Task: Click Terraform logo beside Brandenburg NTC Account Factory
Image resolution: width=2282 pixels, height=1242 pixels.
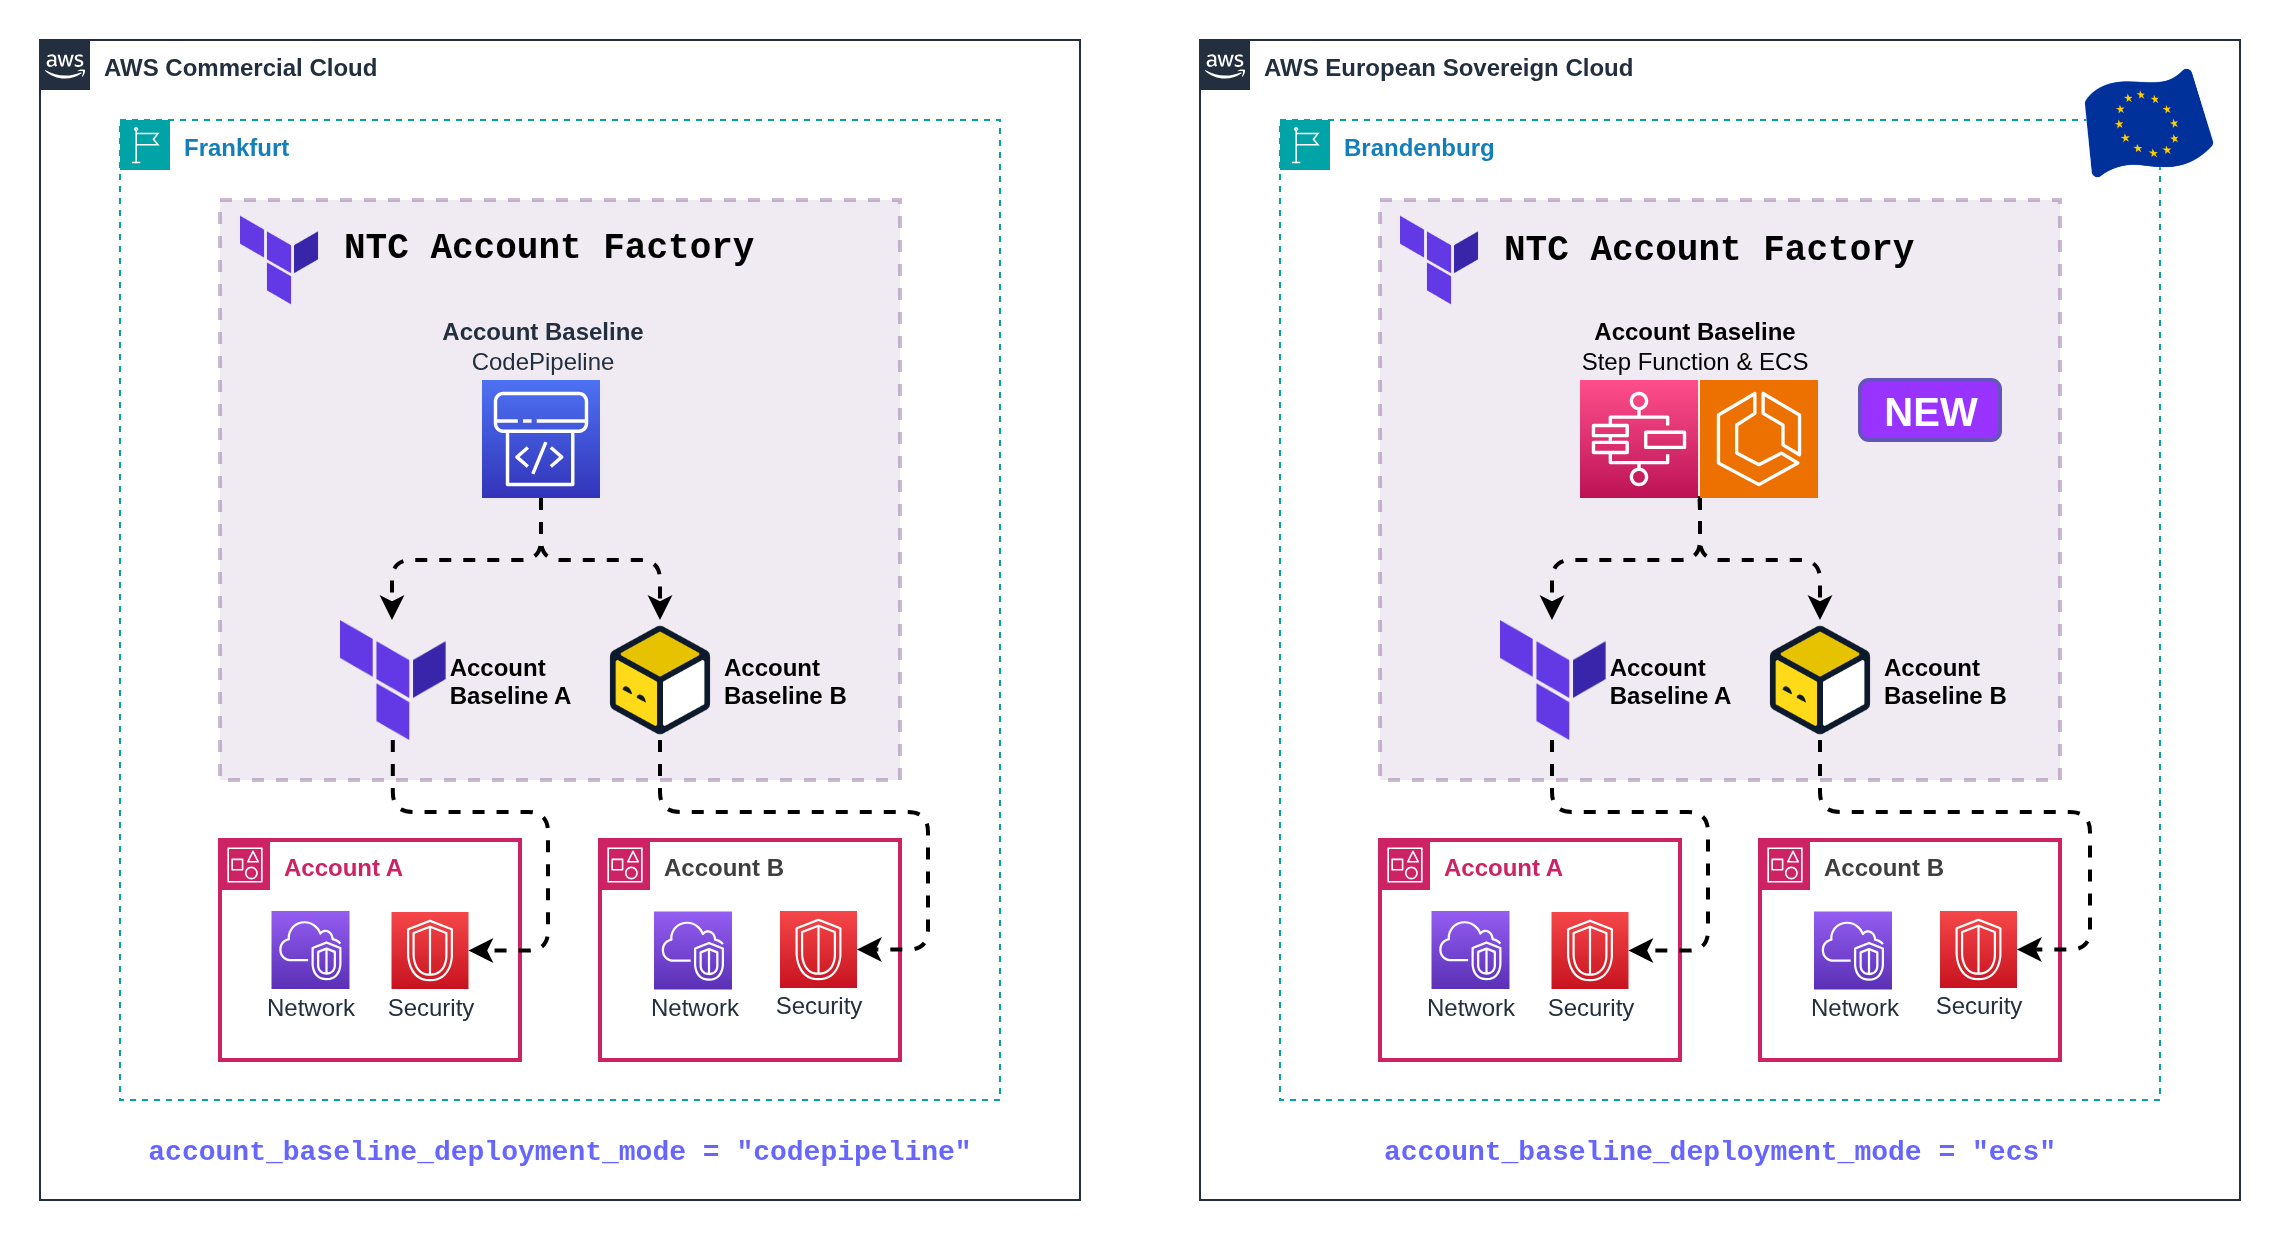Action: point(1439,260)
